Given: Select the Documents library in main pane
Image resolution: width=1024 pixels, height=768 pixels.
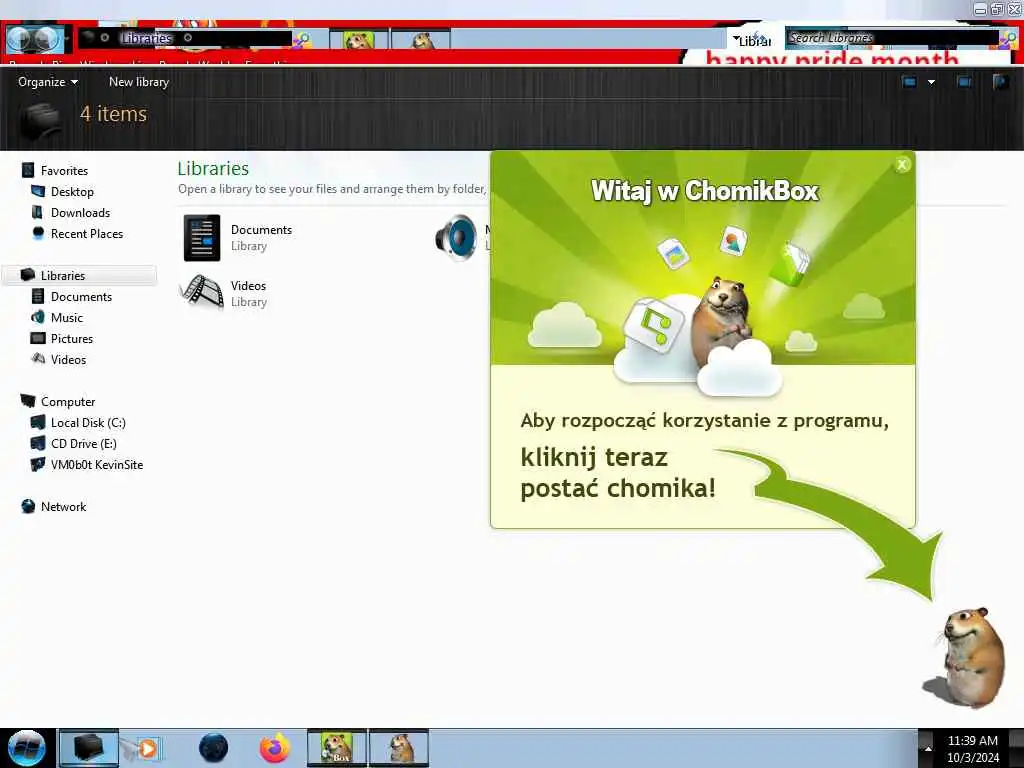Looking at the screenshot, I should (x=238, y=238).
